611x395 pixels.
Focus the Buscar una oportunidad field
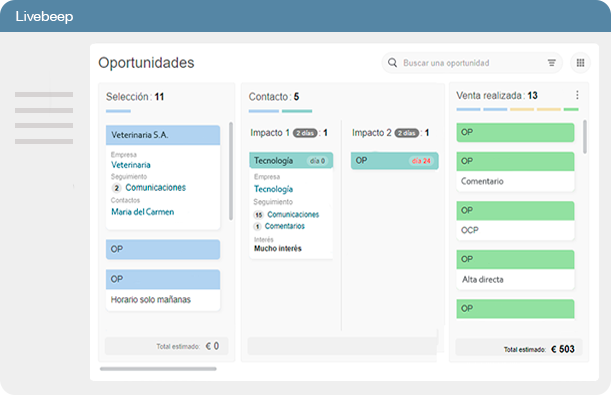(x=472, y=63)
